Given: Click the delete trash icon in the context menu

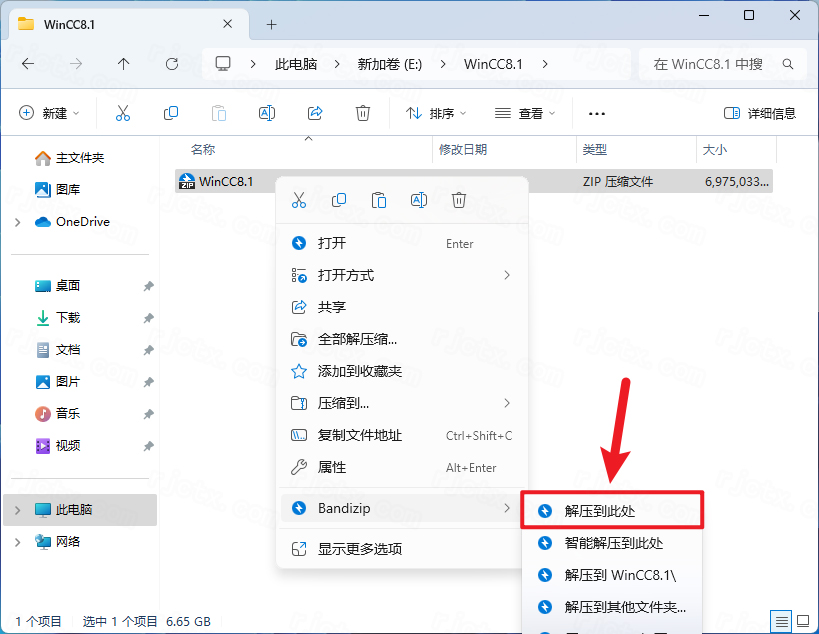Looking at the screenshot, I should click(x=459, y=200).
